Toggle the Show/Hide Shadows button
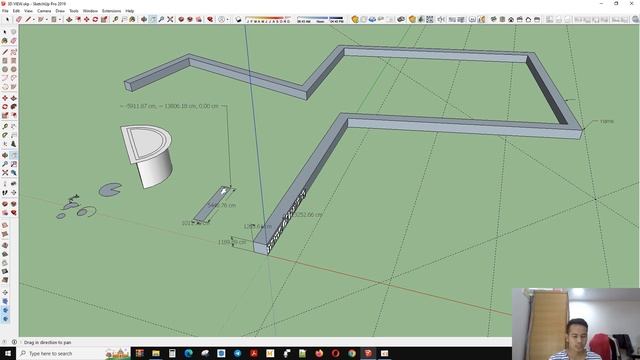640x360 pixels. pyautogui.click(x=238, y=19)
